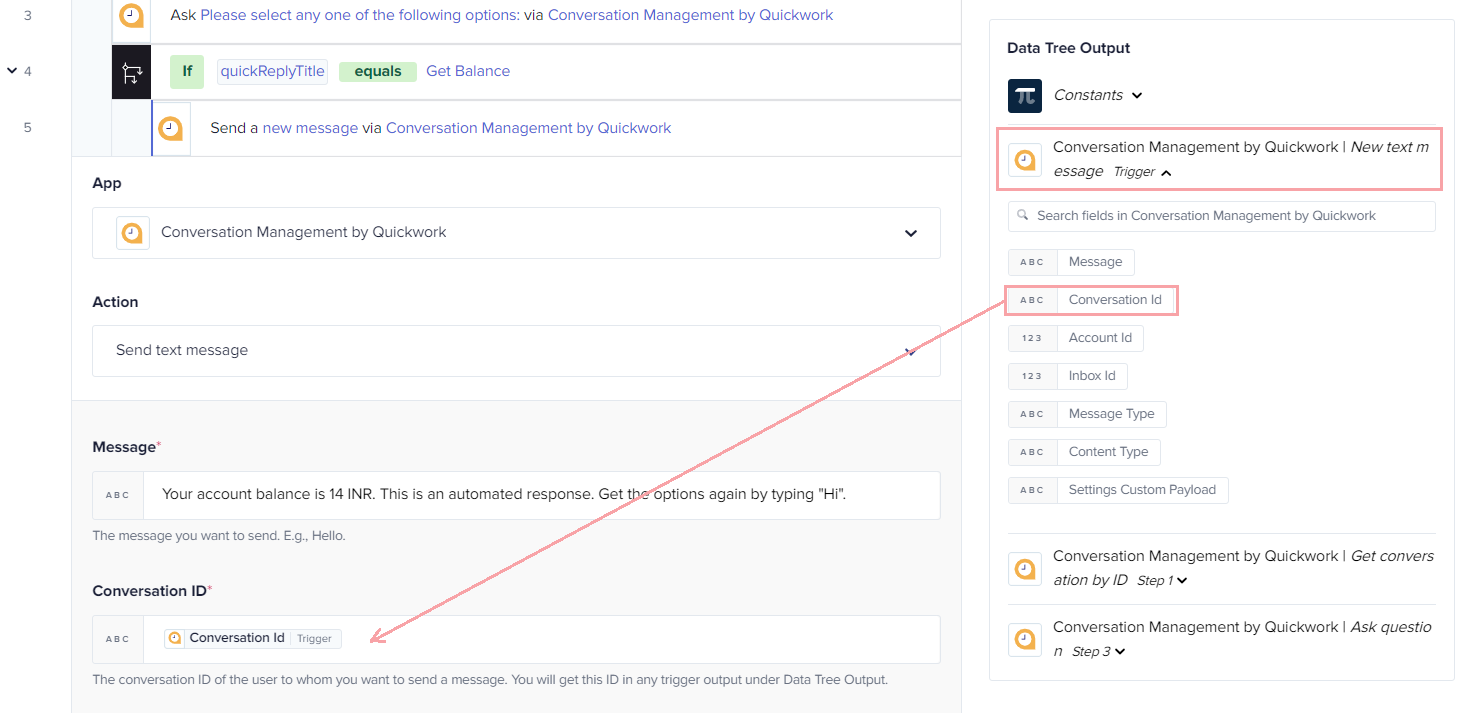Click the New text message trigger app icon
Screen dimensions: 1474x713
pyautogui.click(x=1025, y=160)
